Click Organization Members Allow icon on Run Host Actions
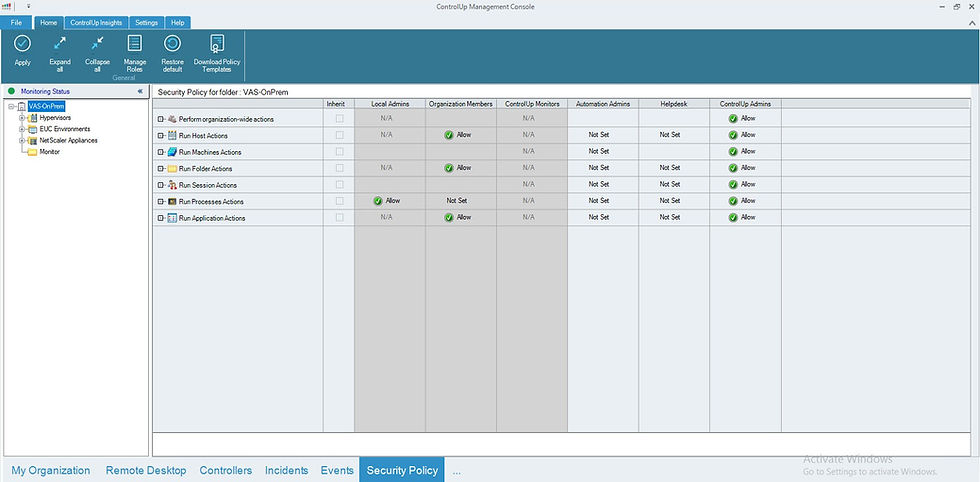Screen dimensions: 980x482 tap(449, 135)
